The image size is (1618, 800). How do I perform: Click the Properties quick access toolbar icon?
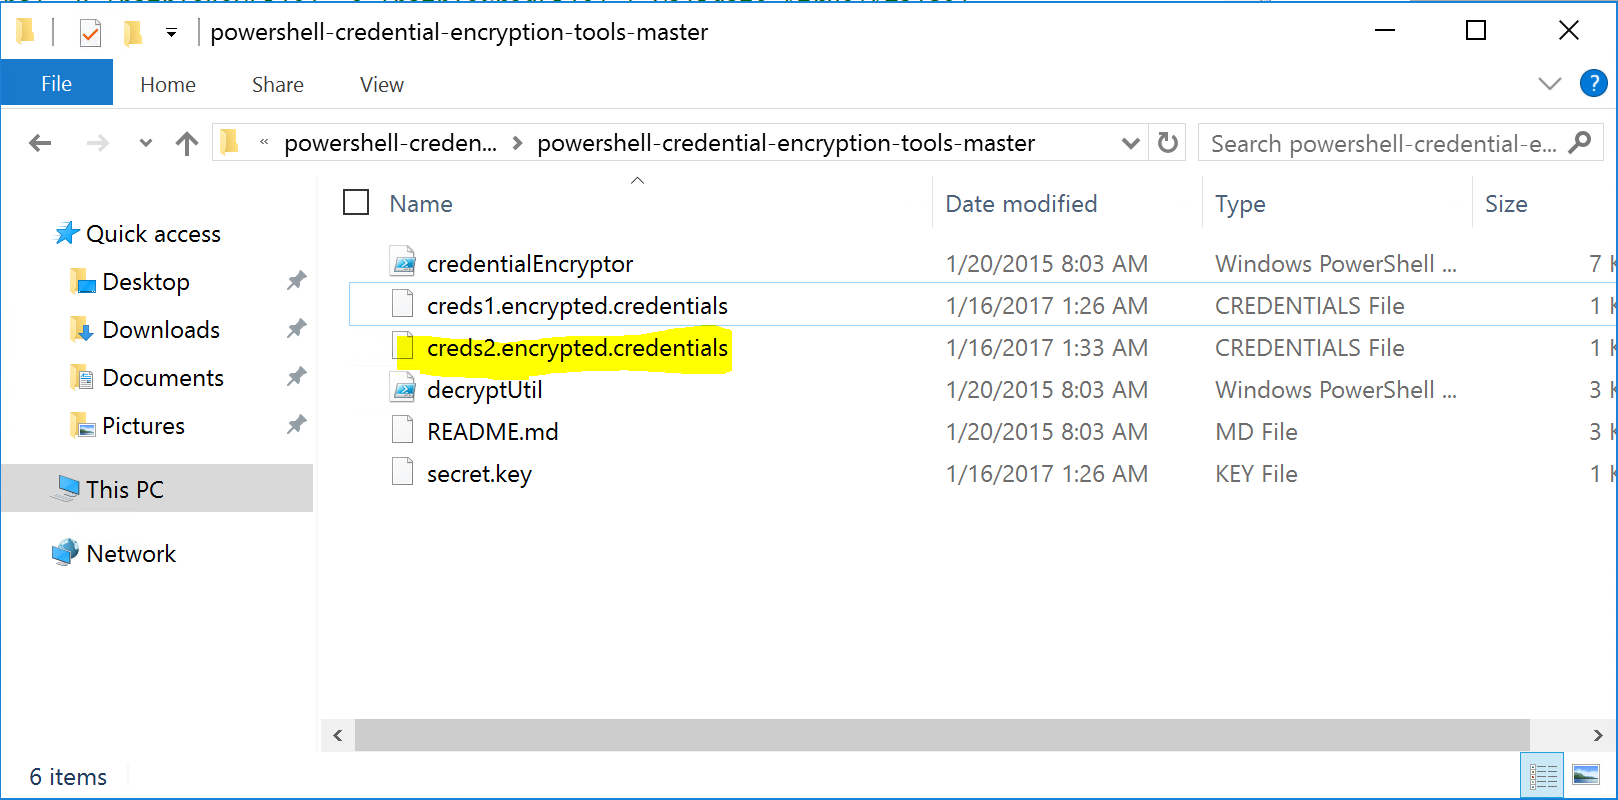click(x=90, y=33)
